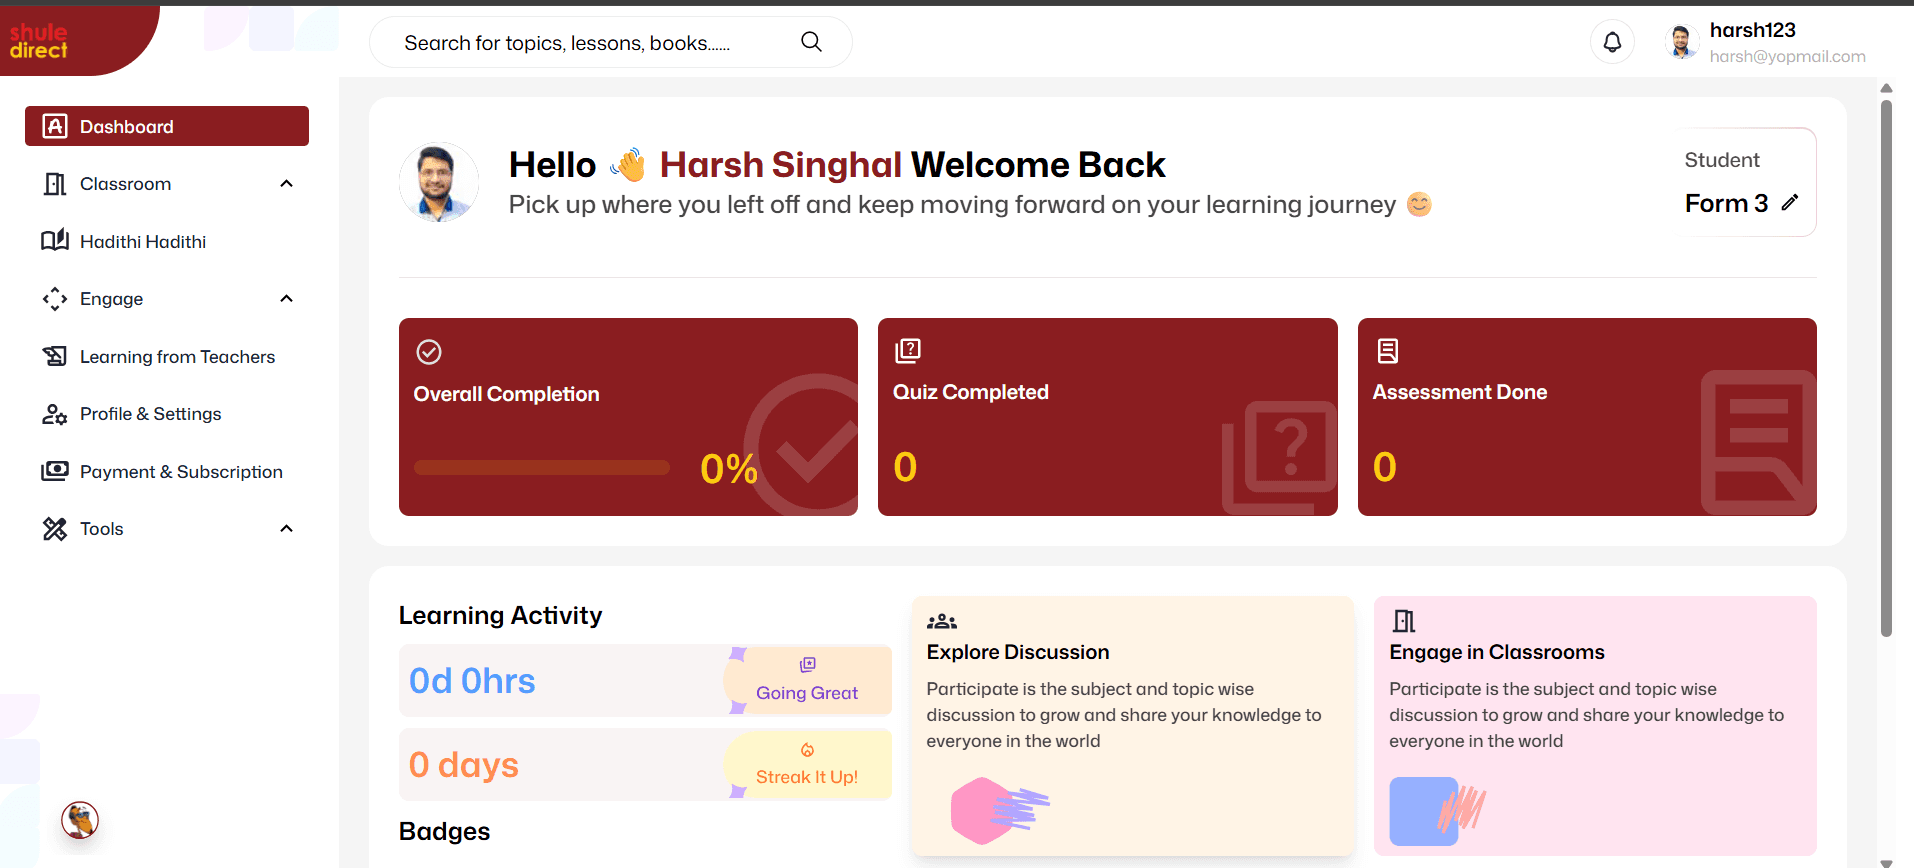
Task: Open the Assessment Done card
Action: [x=1587, y=417]
